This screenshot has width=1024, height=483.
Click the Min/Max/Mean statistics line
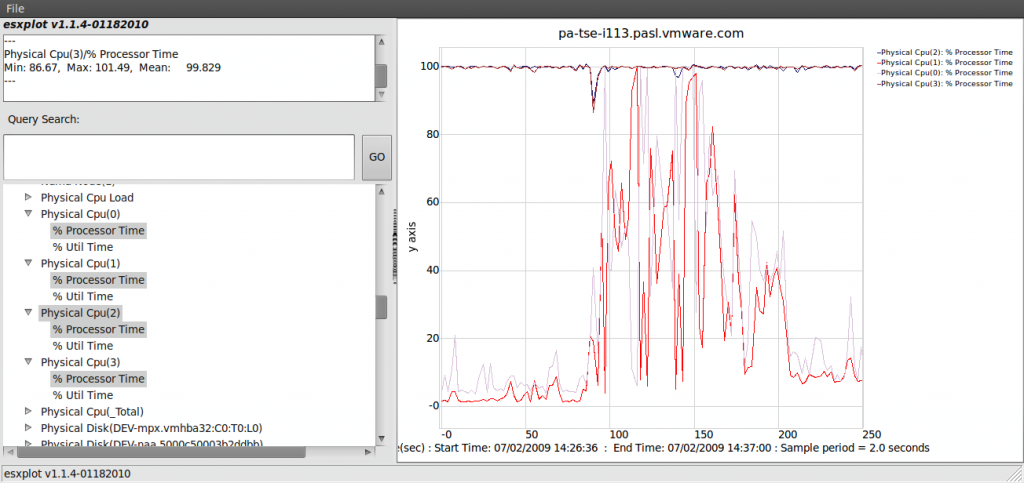click(x=112, y=67)
